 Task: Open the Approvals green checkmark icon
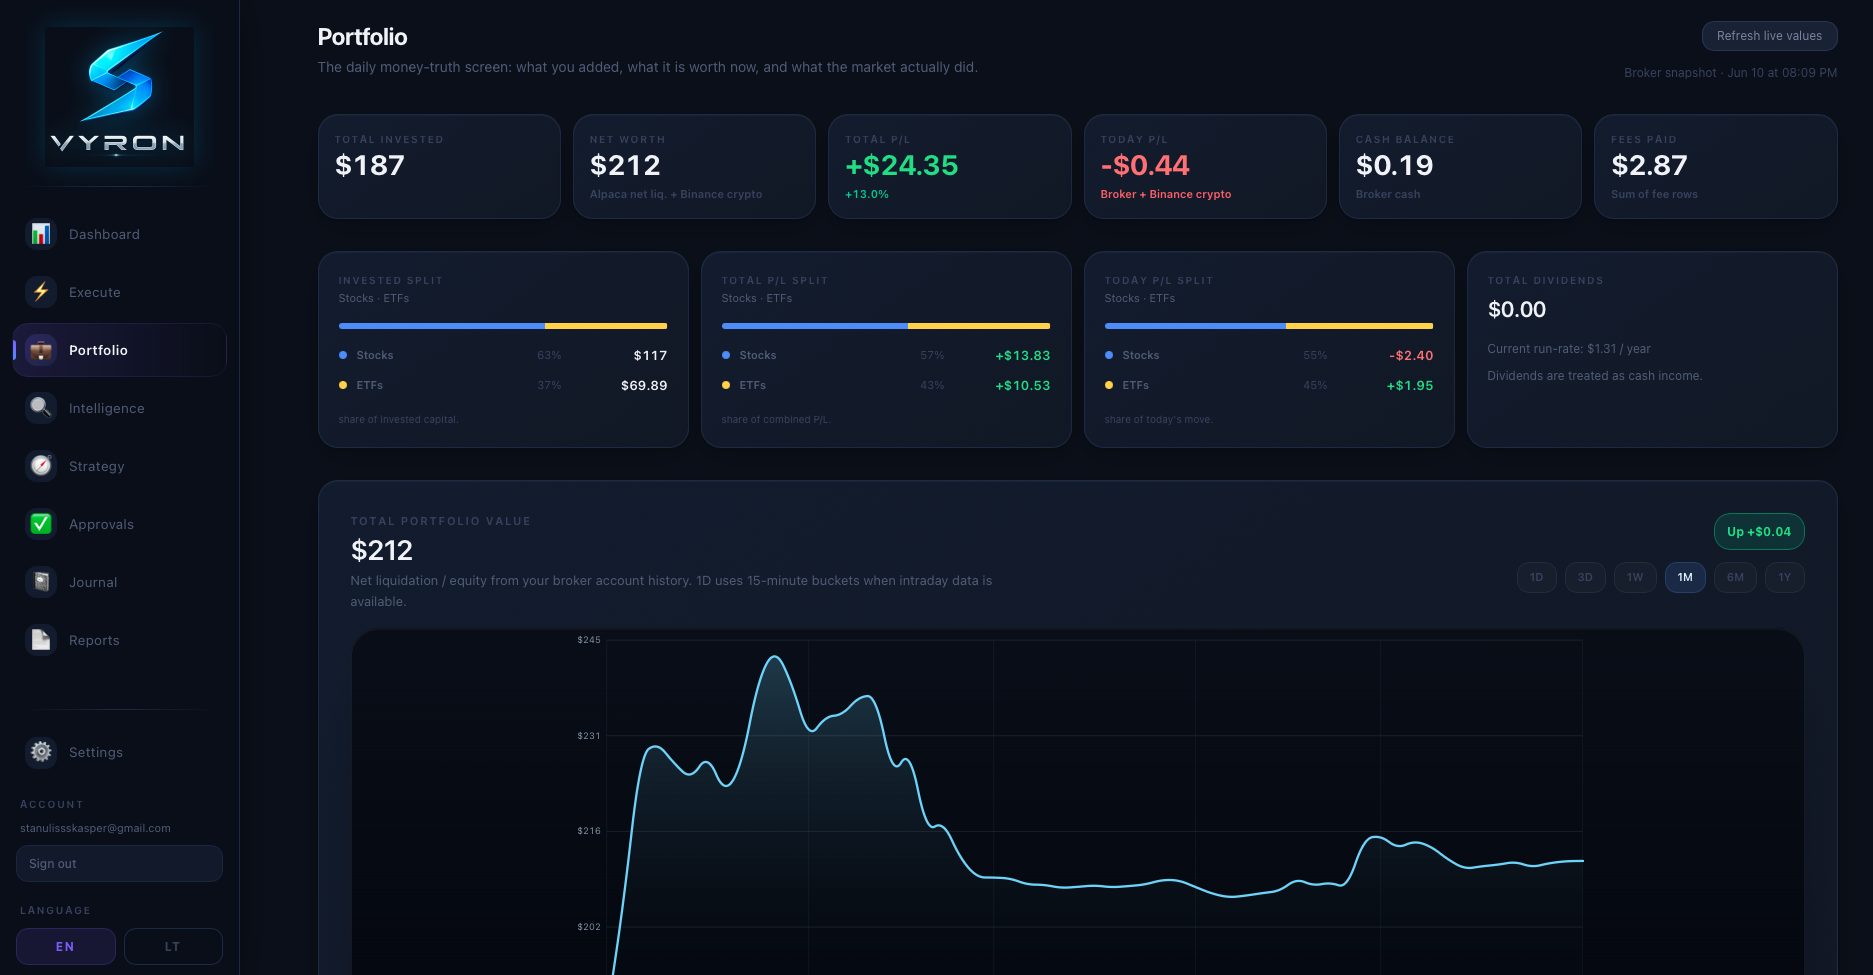point(41,524)
